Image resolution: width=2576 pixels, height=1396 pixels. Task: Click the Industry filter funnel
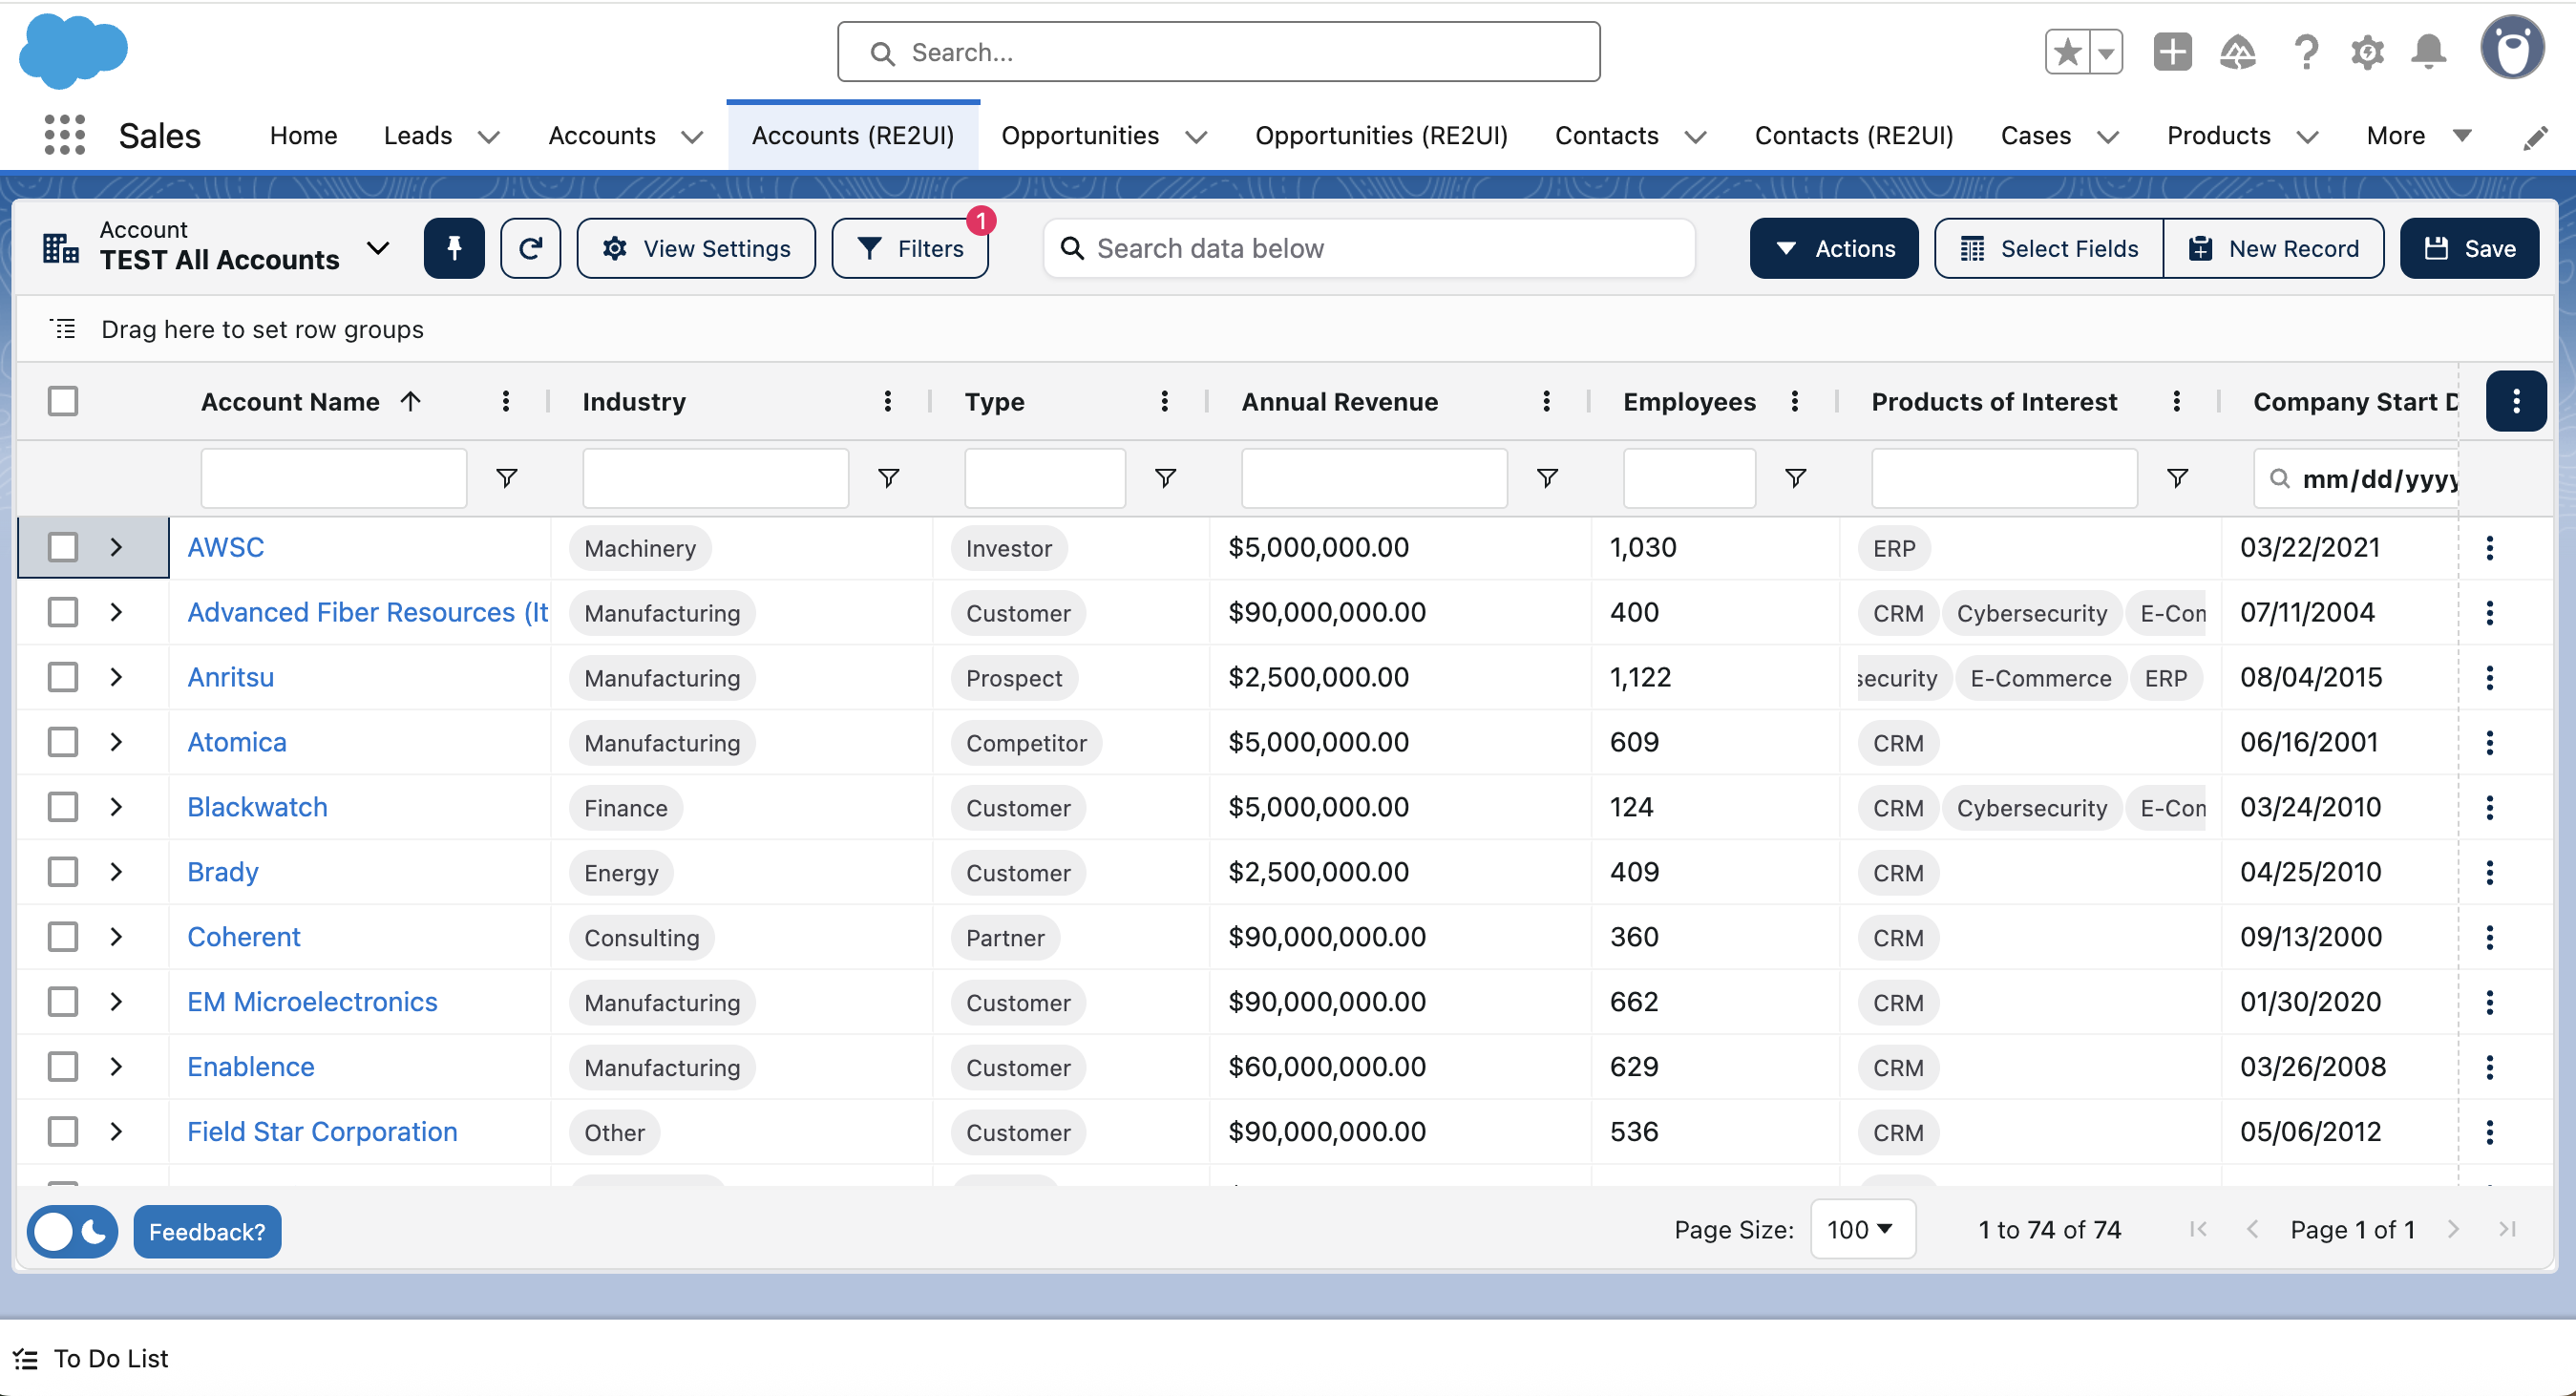click(888, 478)
